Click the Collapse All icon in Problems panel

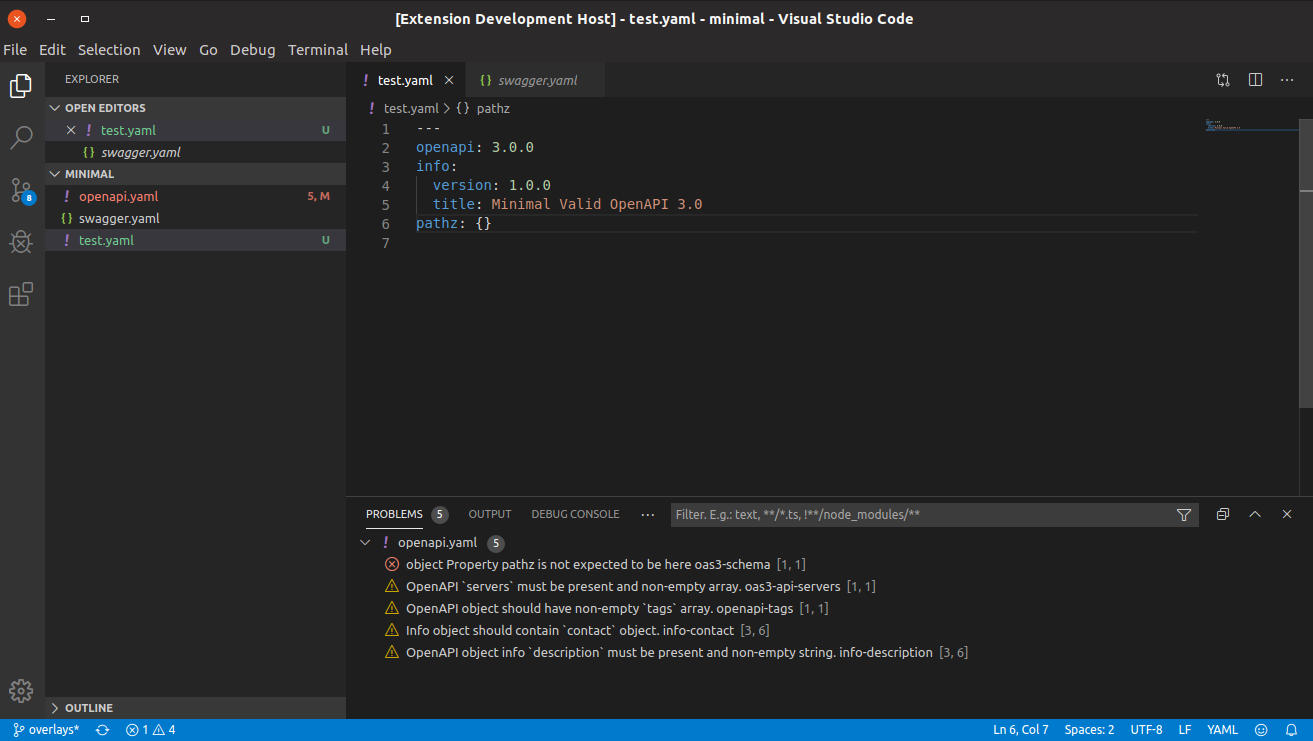[x=1222, y=514]
